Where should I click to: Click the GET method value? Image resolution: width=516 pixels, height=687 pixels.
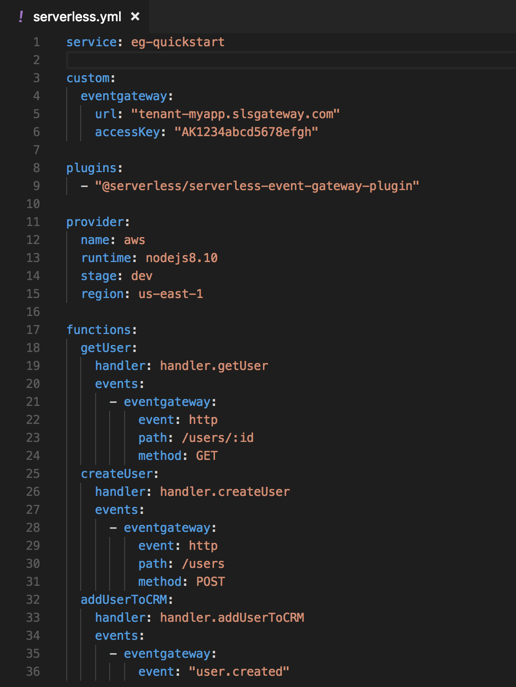207,456
